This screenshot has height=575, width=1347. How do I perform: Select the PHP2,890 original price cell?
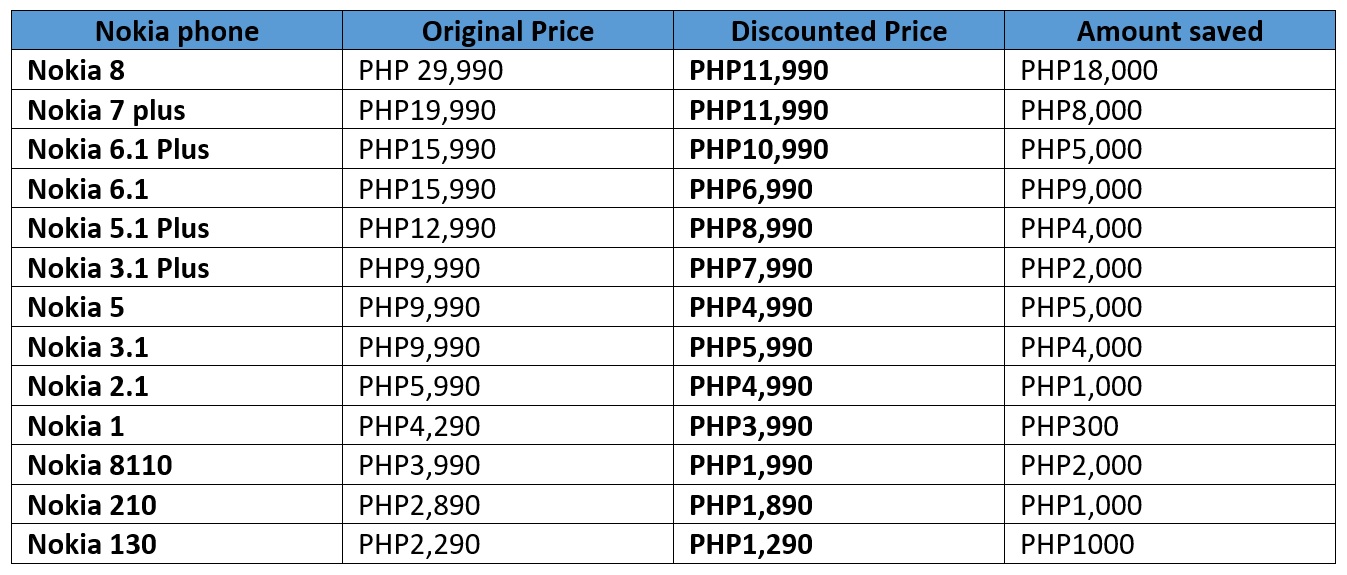point(508,505)
